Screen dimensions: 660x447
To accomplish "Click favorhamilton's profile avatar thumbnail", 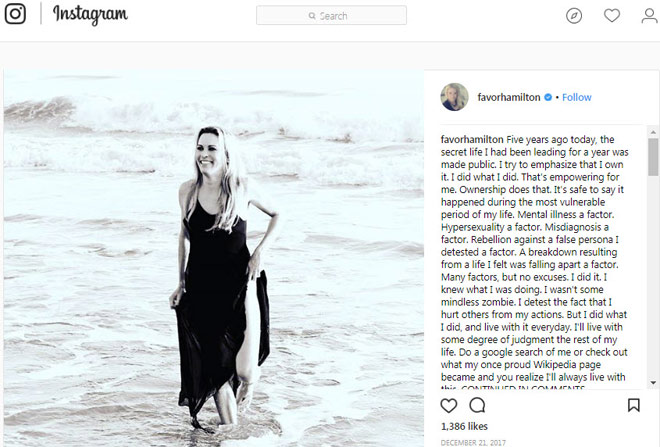I will [454, 97].
